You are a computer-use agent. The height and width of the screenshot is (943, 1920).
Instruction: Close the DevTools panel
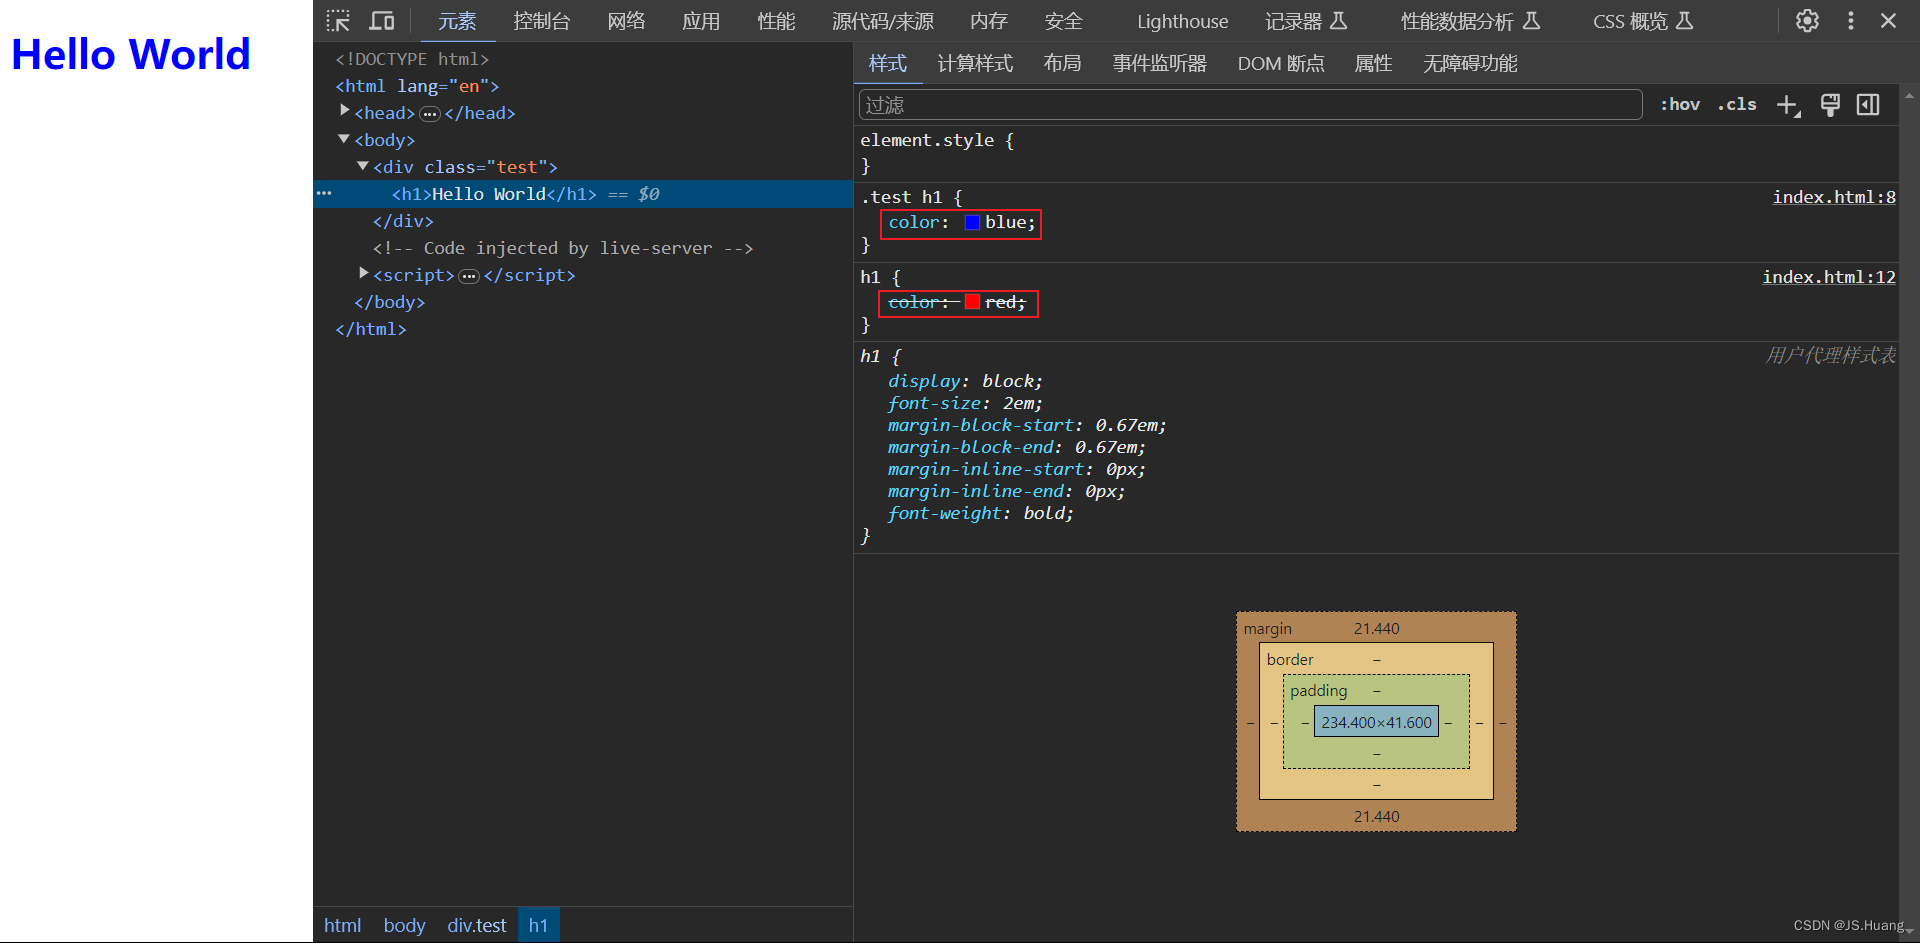[x=1888, y=21]
